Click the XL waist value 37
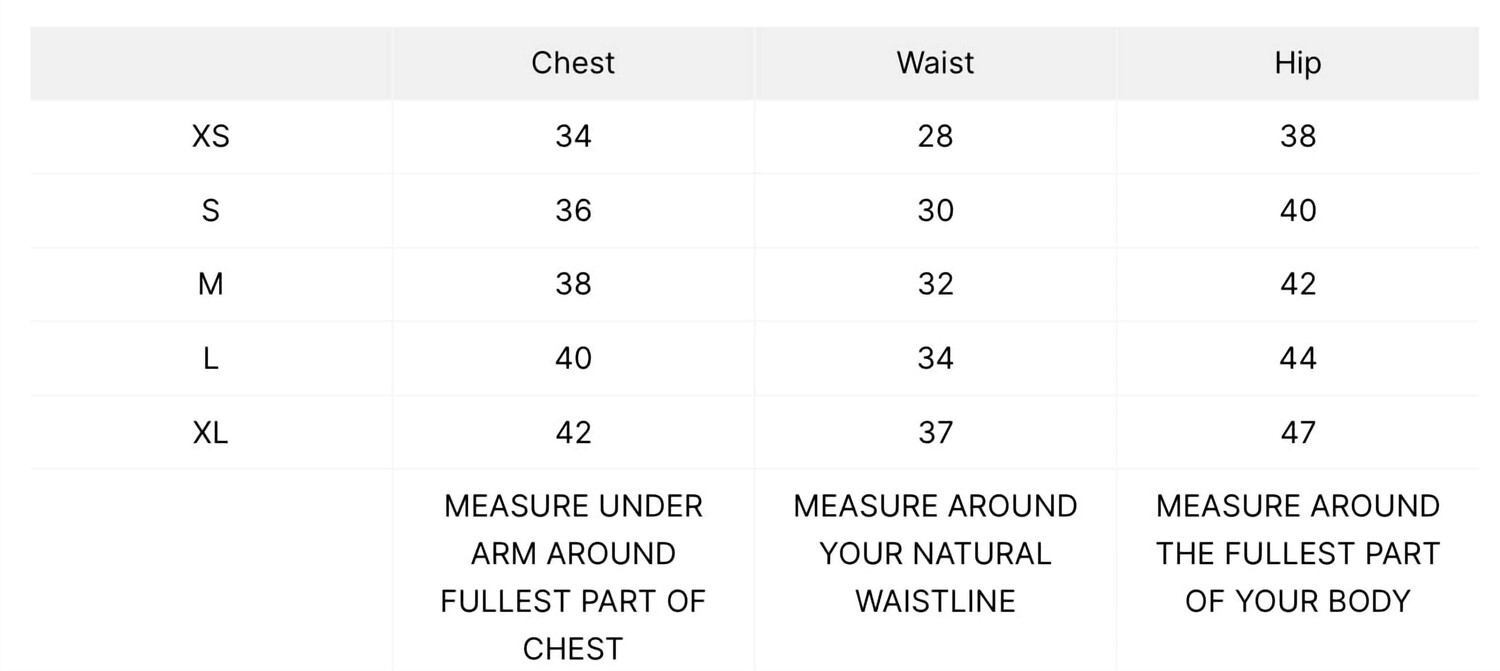Image resolution: width=1500 pixels, height=671 pixels. click(x=935, y=432)
